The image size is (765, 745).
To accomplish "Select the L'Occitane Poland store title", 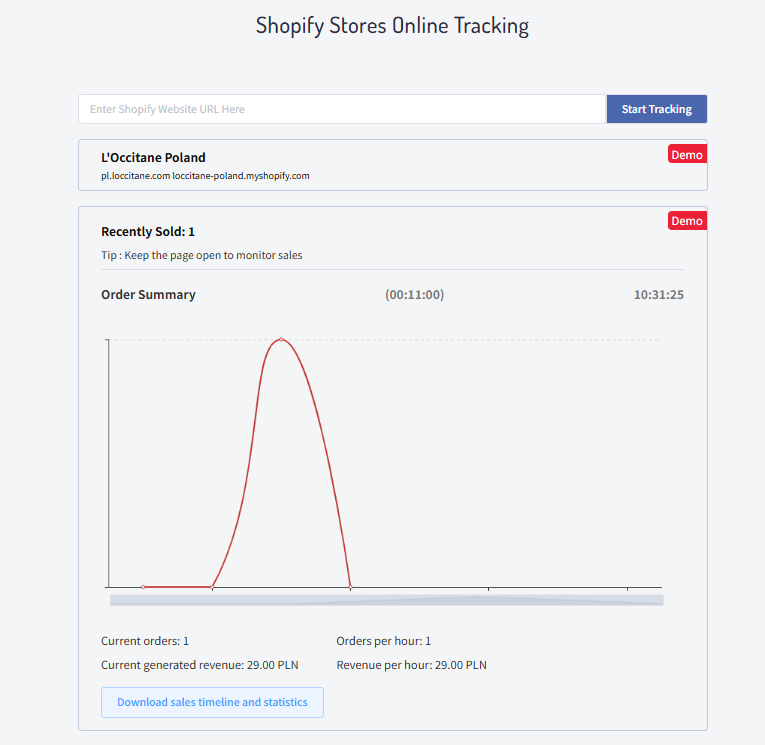I will click(x=153, y=158).
